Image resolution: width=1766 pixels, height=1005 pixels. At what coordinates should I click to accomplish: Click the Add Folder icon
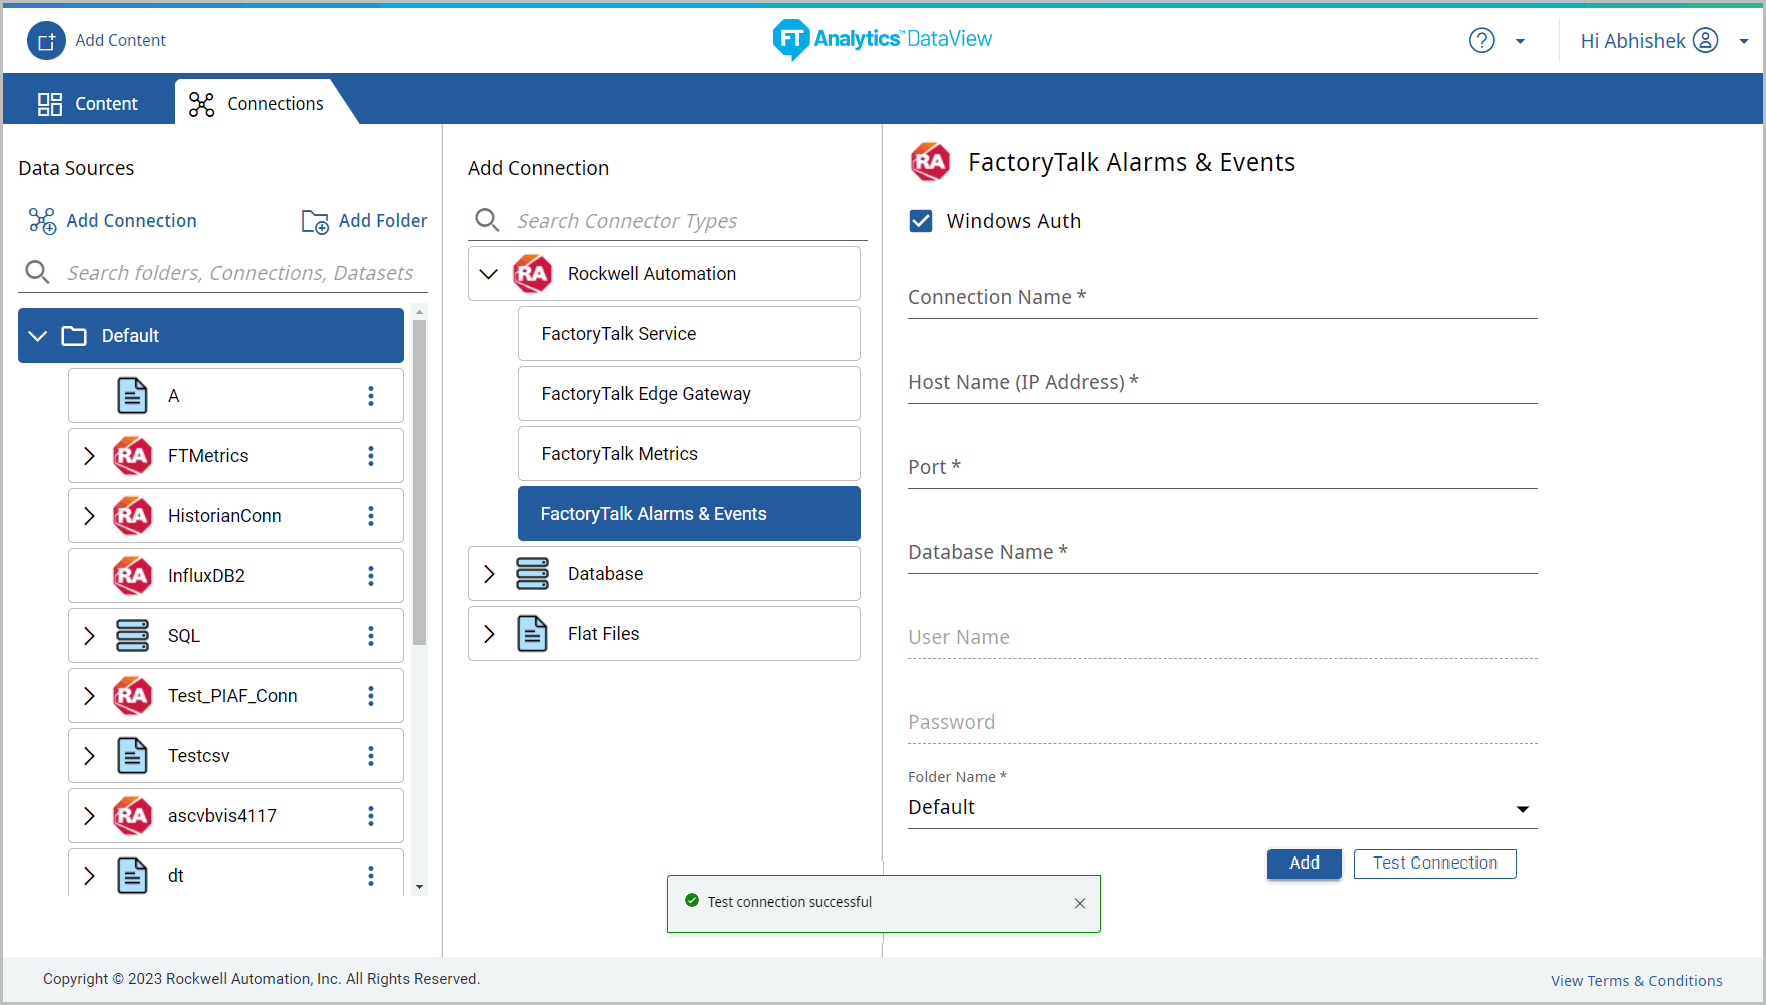315,221
